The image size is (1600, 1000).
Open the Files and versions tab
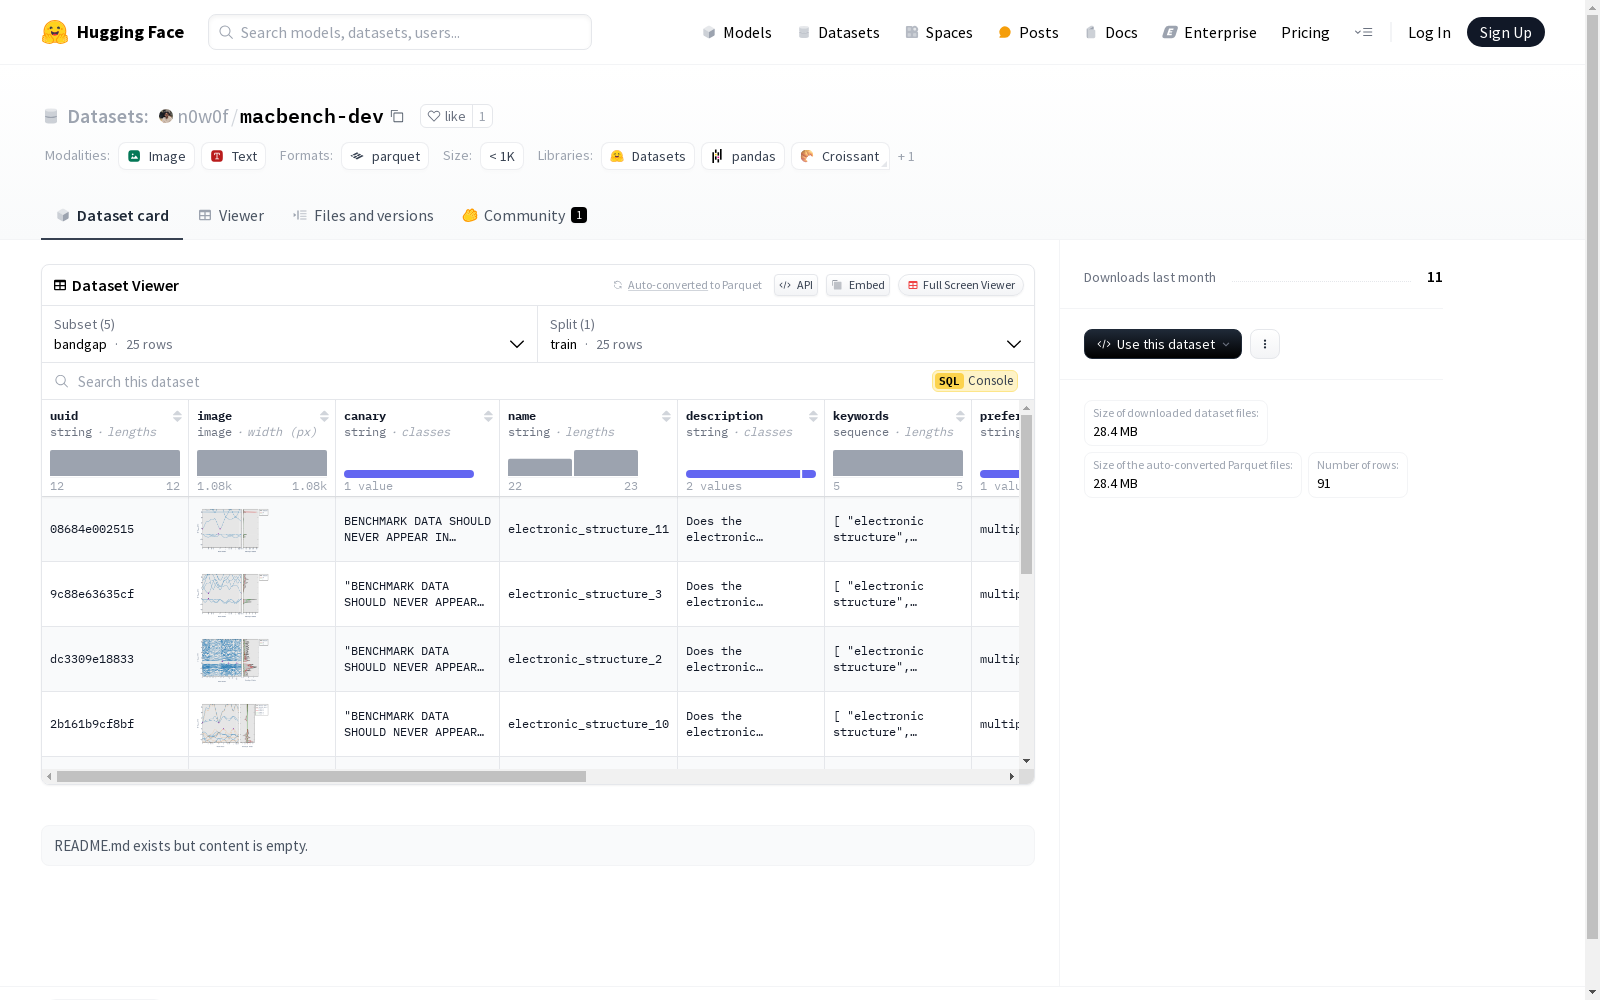pos(363,216)
